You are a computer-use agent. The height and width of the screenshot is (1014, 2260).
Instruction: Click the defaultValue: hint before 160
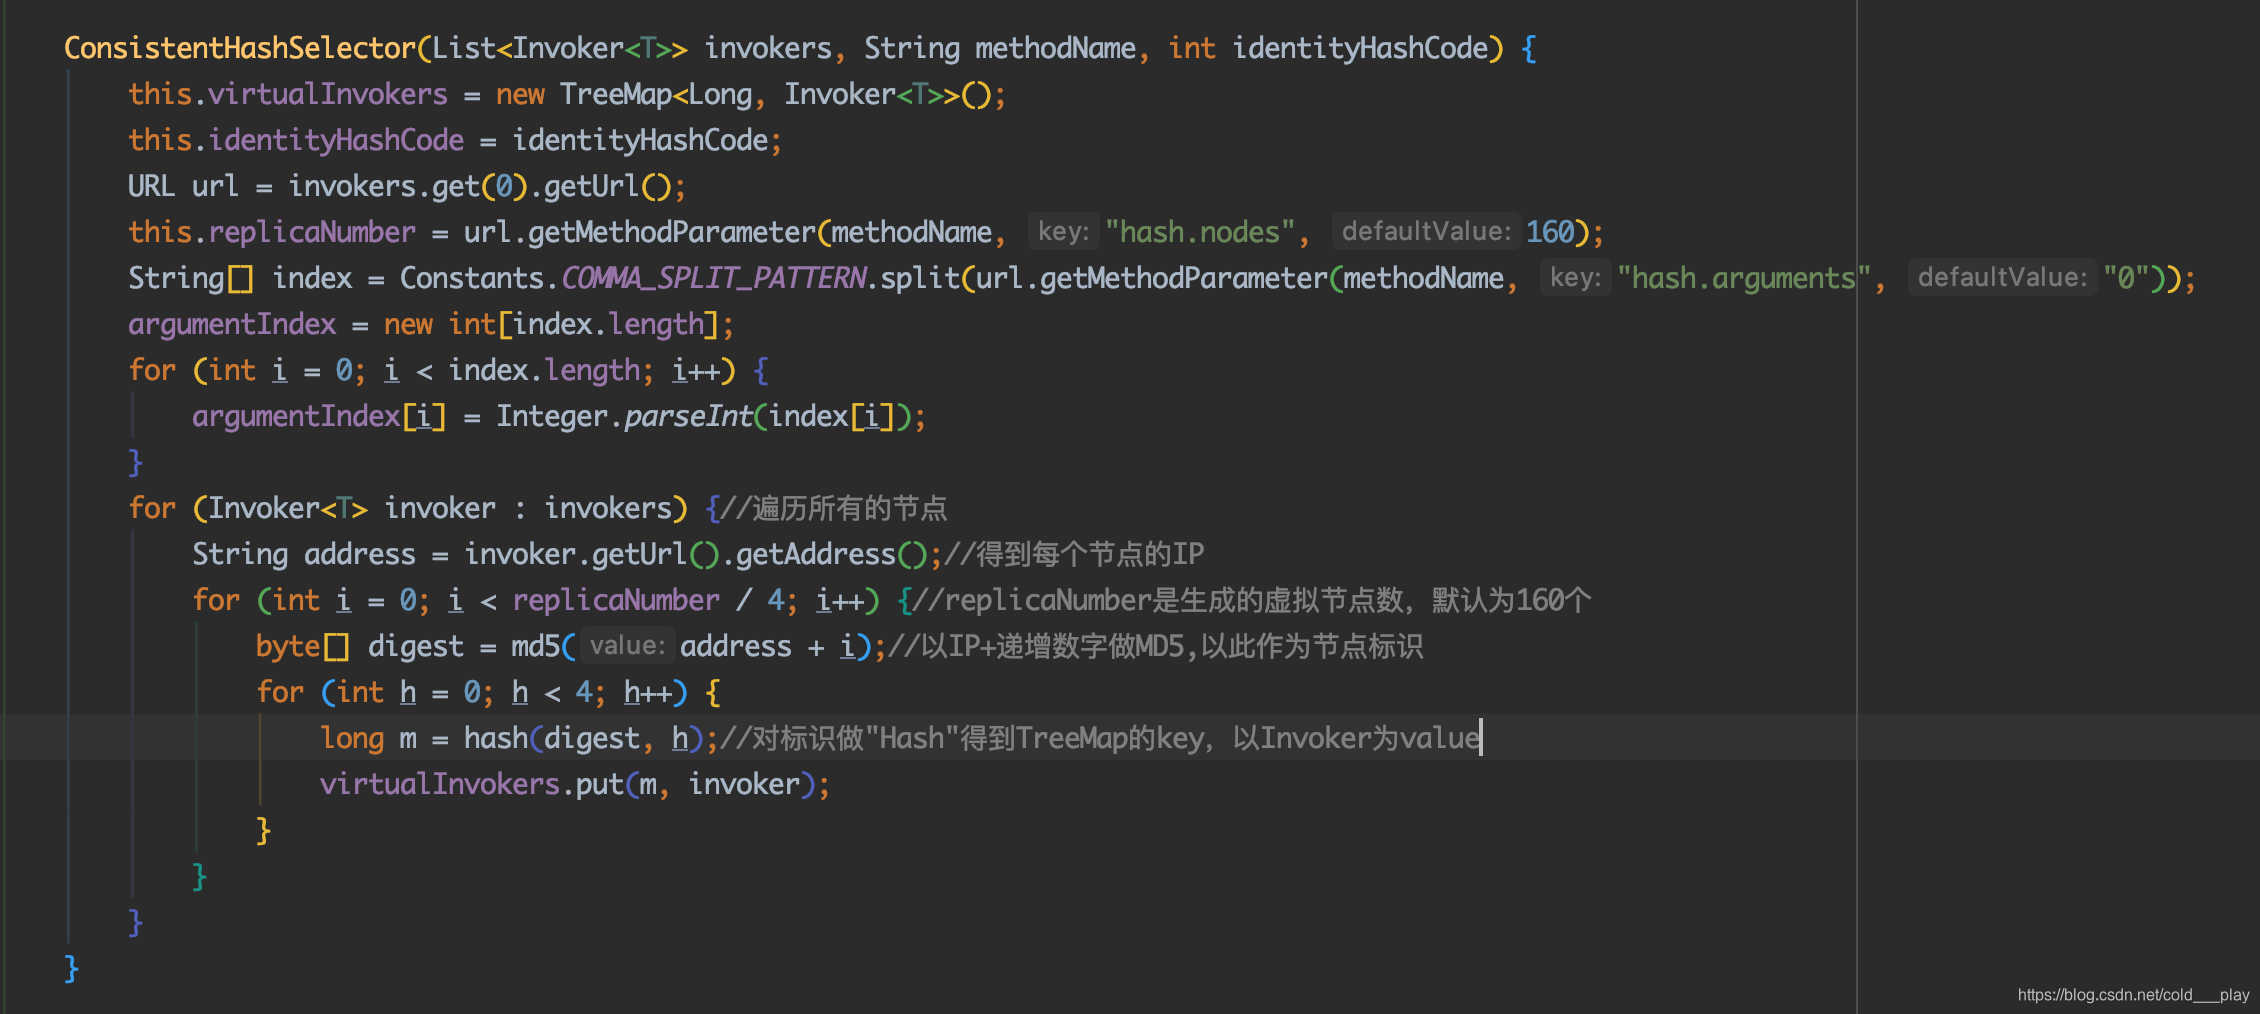coord(1426,232)
